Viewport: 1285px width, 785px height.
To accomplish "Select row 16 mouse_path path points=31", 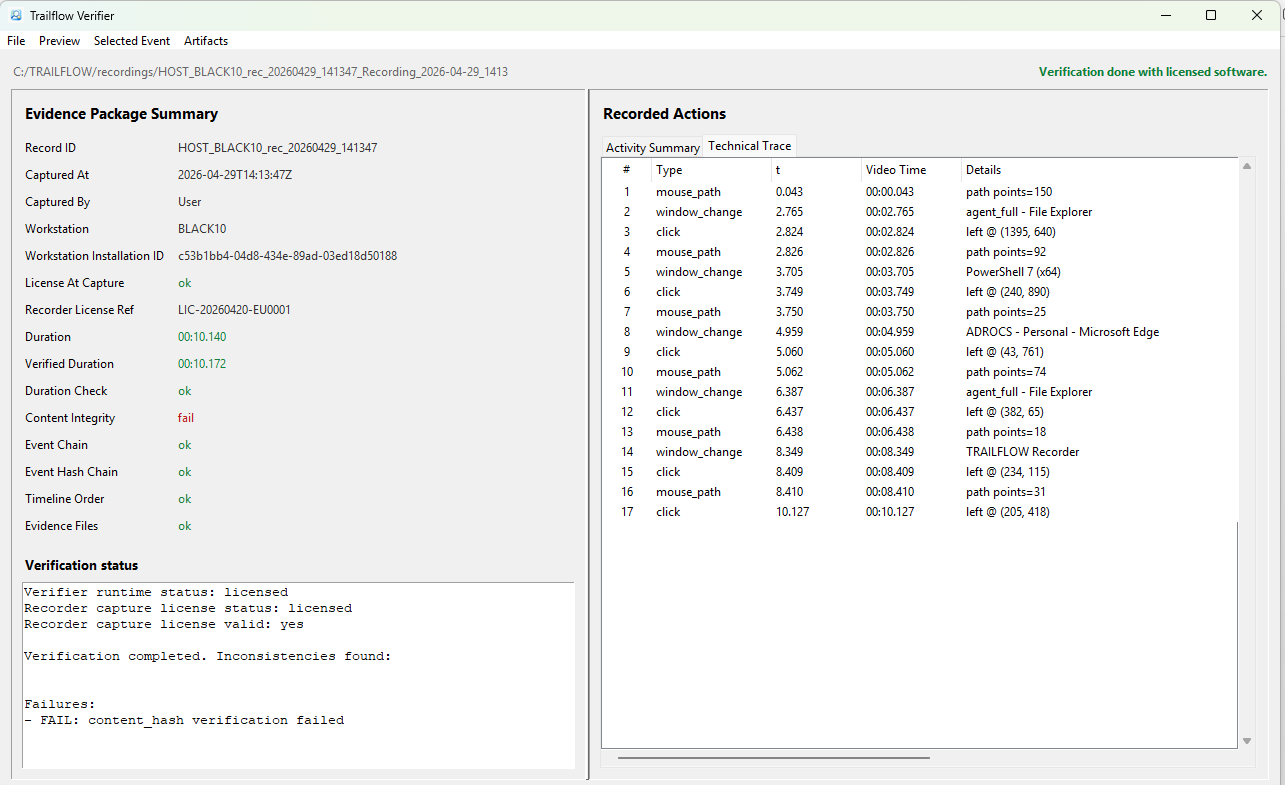I will pos(920,492).
